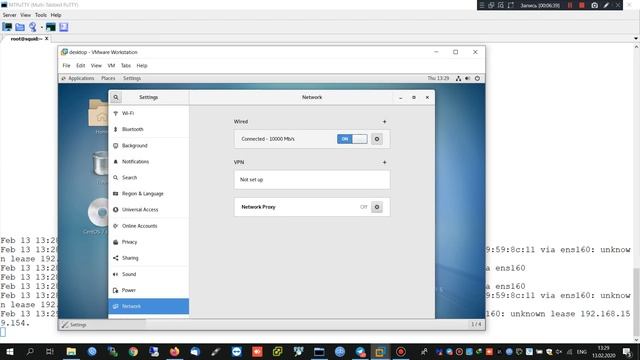The width and height of the screenshot is (640, 360).
Task: Open the Search settings panel
Action: click(149, 178)
